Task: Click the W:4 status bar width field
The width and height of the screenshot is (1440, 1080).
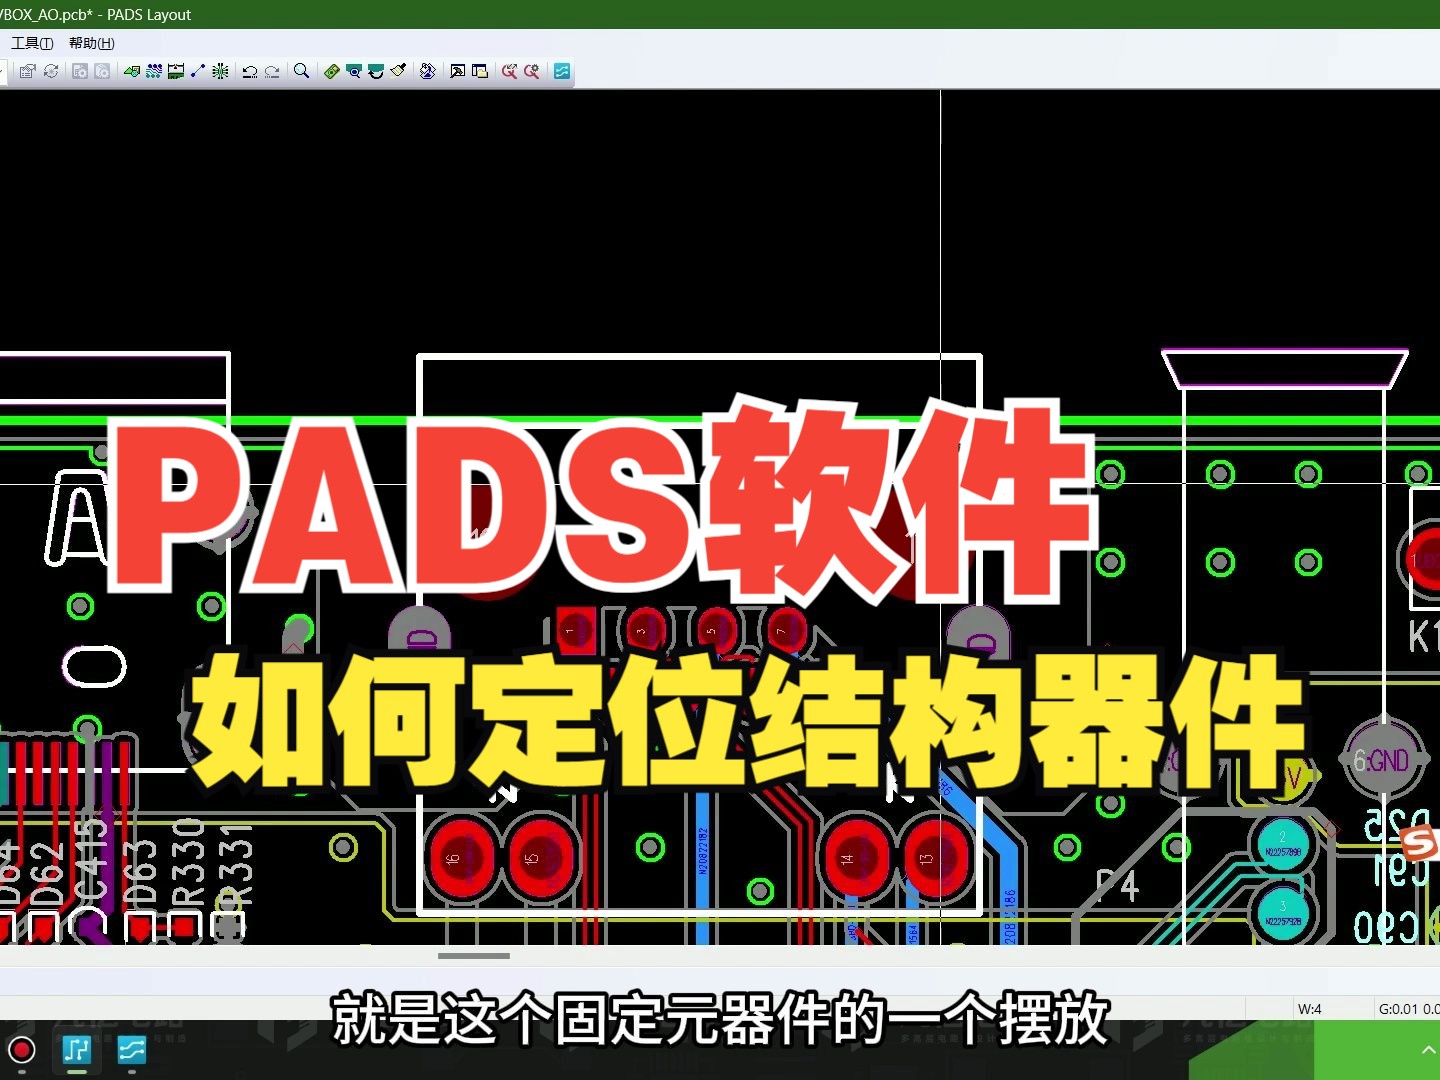Action: pyautogui.click(x=1332, y=1009)
